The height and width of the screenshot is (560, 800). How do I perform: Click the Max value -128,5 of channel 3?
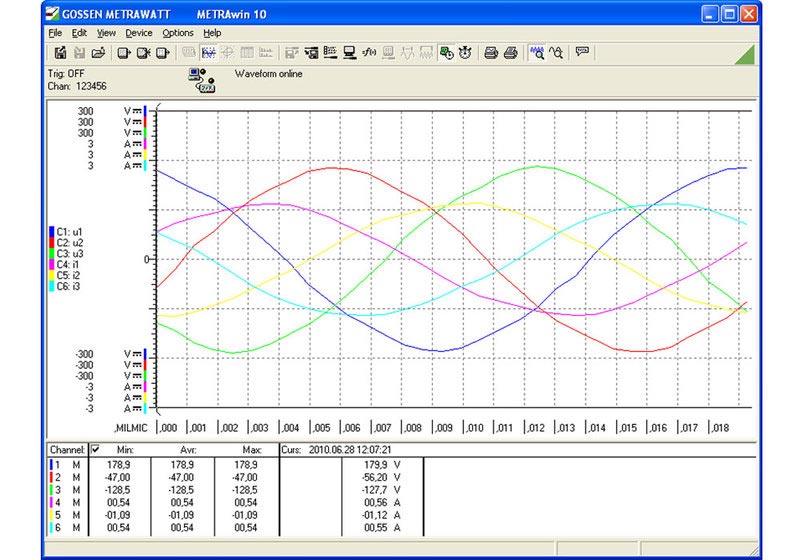[245, 490]
